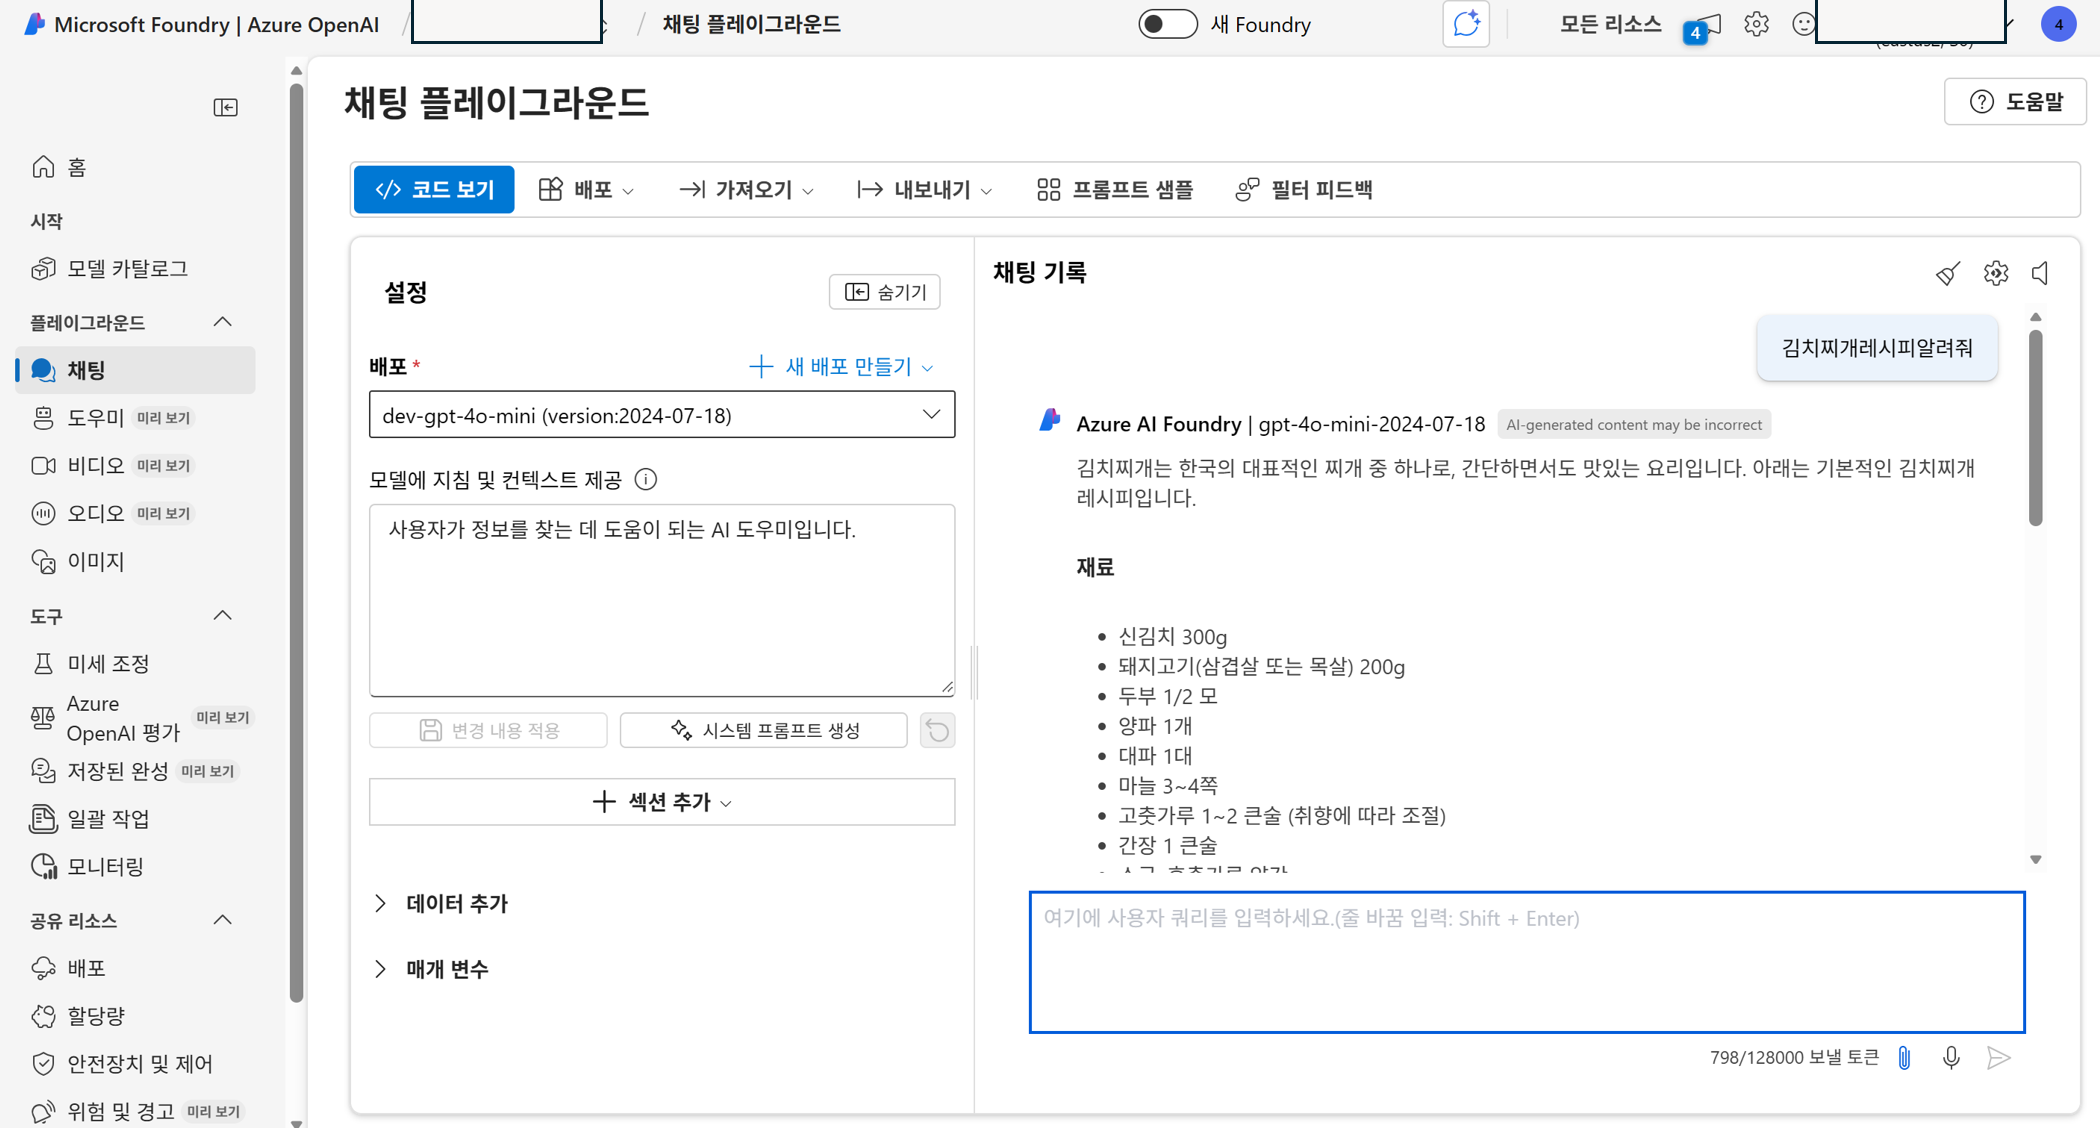Expand the 데이터 추가 section
Image resolution: width=2100 pixels, height=1138 pixels.
tap(442, 904)
